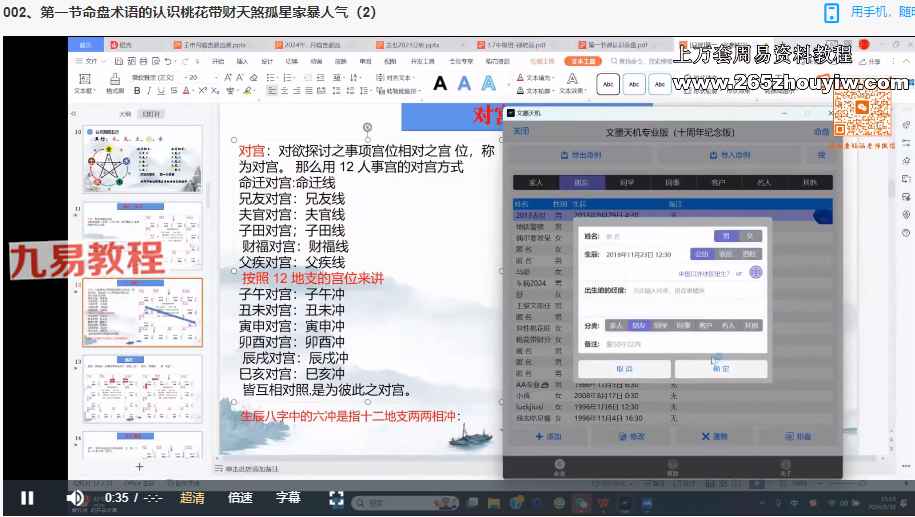
Task: Click 取消 to cancel the dialog
Action: [x=624, y=369]
